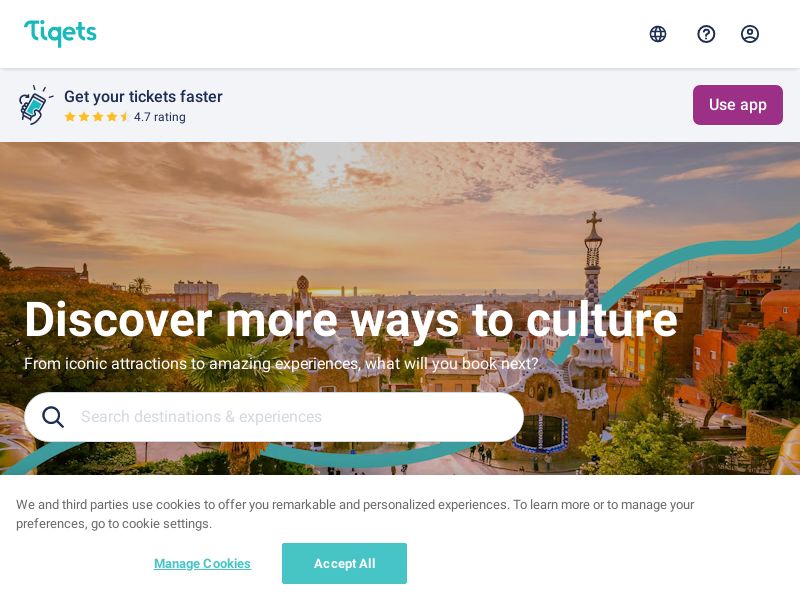The width and height of the screenshot is (800, 600).
Task: Tap the purple Use app button
Action: (x=737, y=105)
